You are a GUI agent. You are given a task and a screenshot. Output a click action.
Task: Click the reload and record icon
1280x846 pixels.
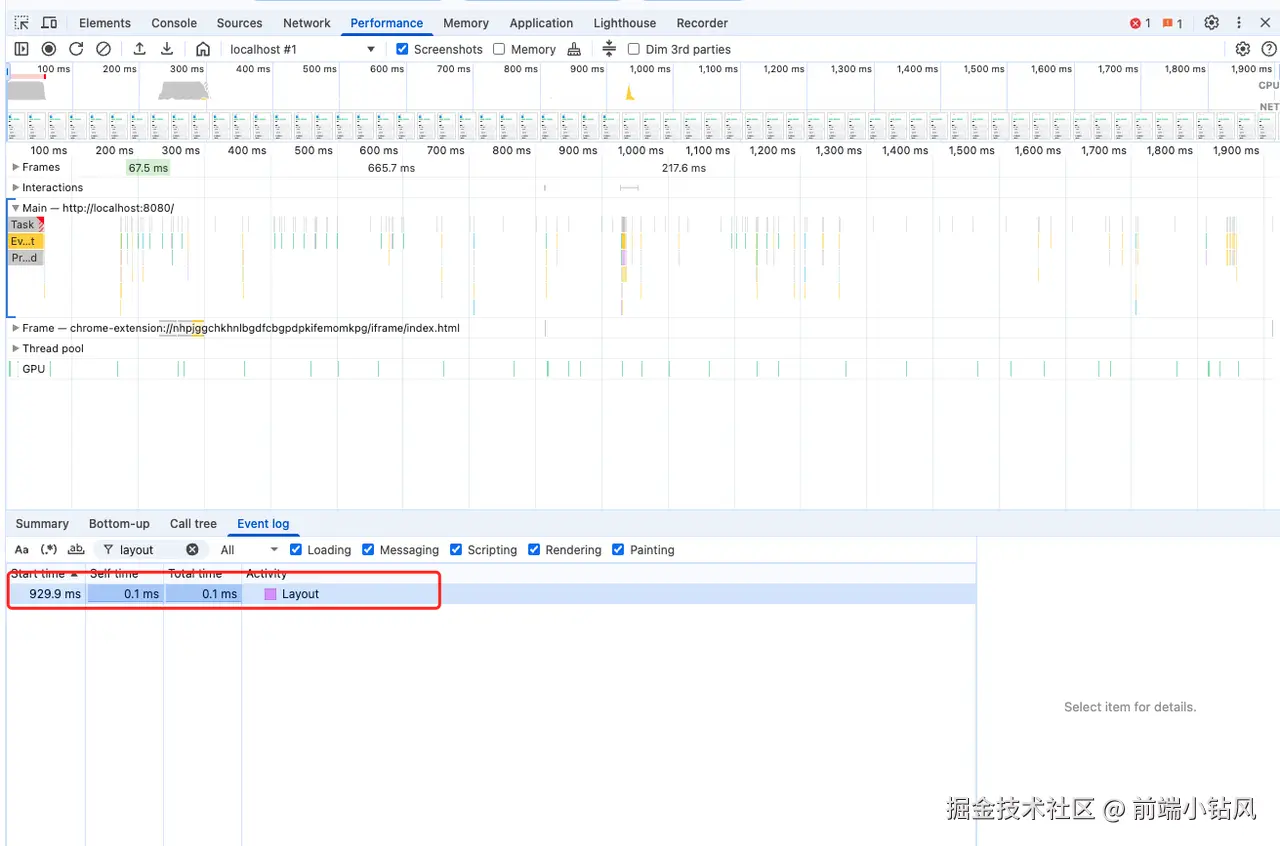coord(76,49)
